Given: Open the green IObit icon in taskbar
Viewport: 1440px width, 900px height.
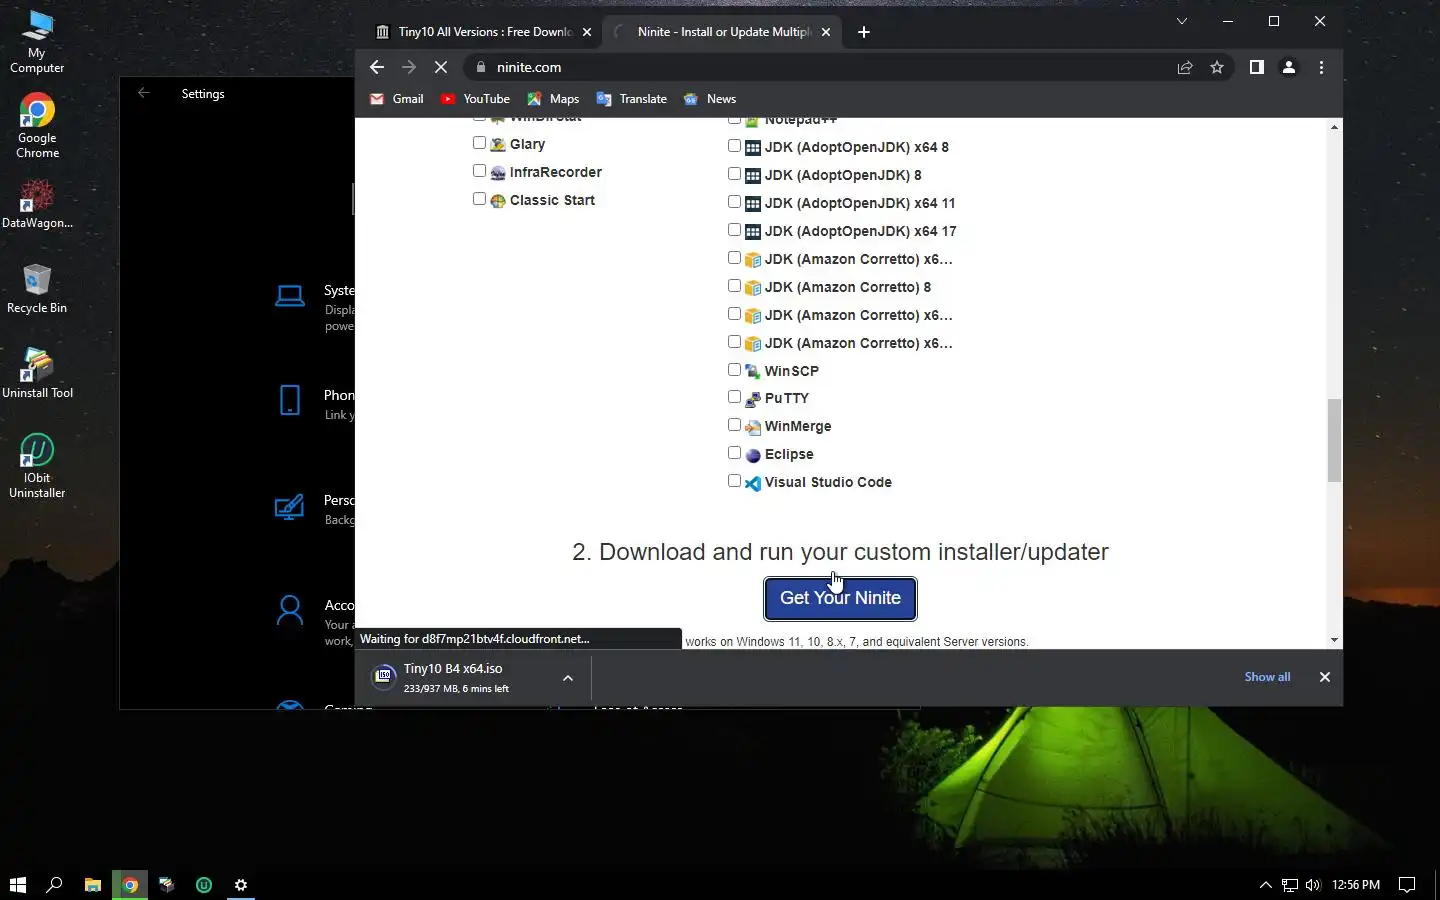Looking at the screenshot, I should click(x=204, y=884).
